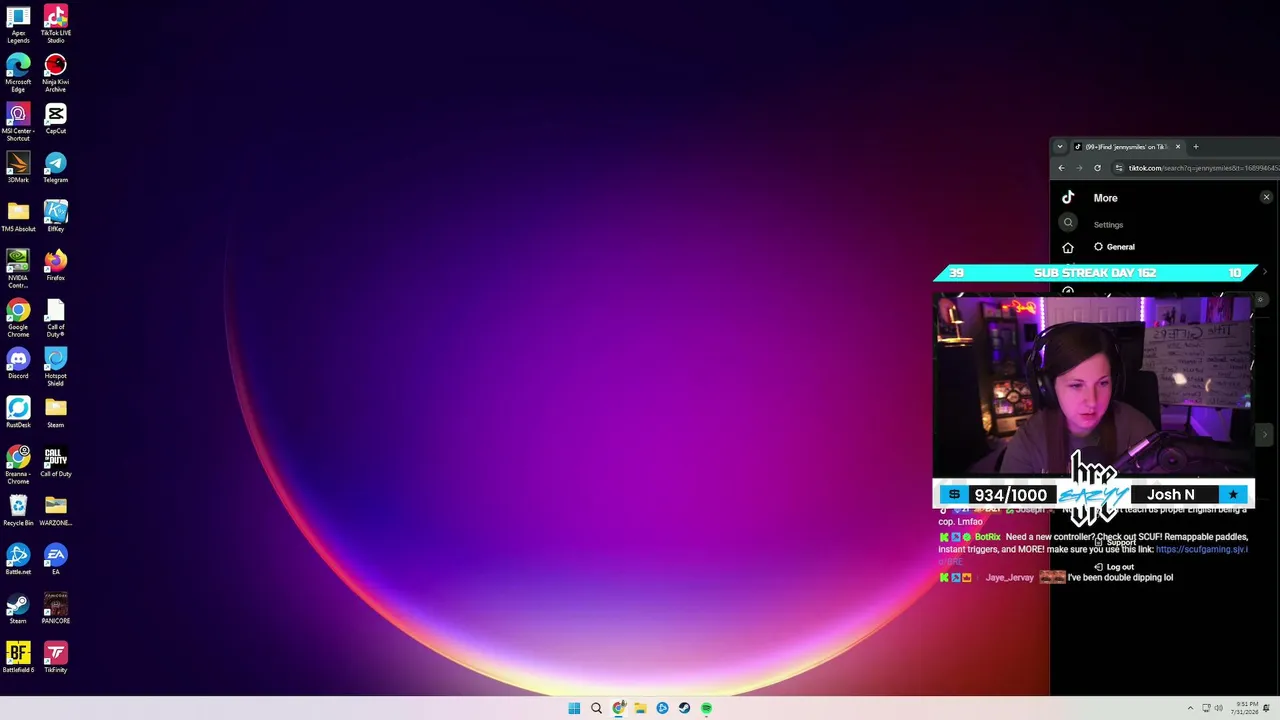Select the Steam app desktop shortcut
This screenshot has width=1280, height=720.
(18, 608)
